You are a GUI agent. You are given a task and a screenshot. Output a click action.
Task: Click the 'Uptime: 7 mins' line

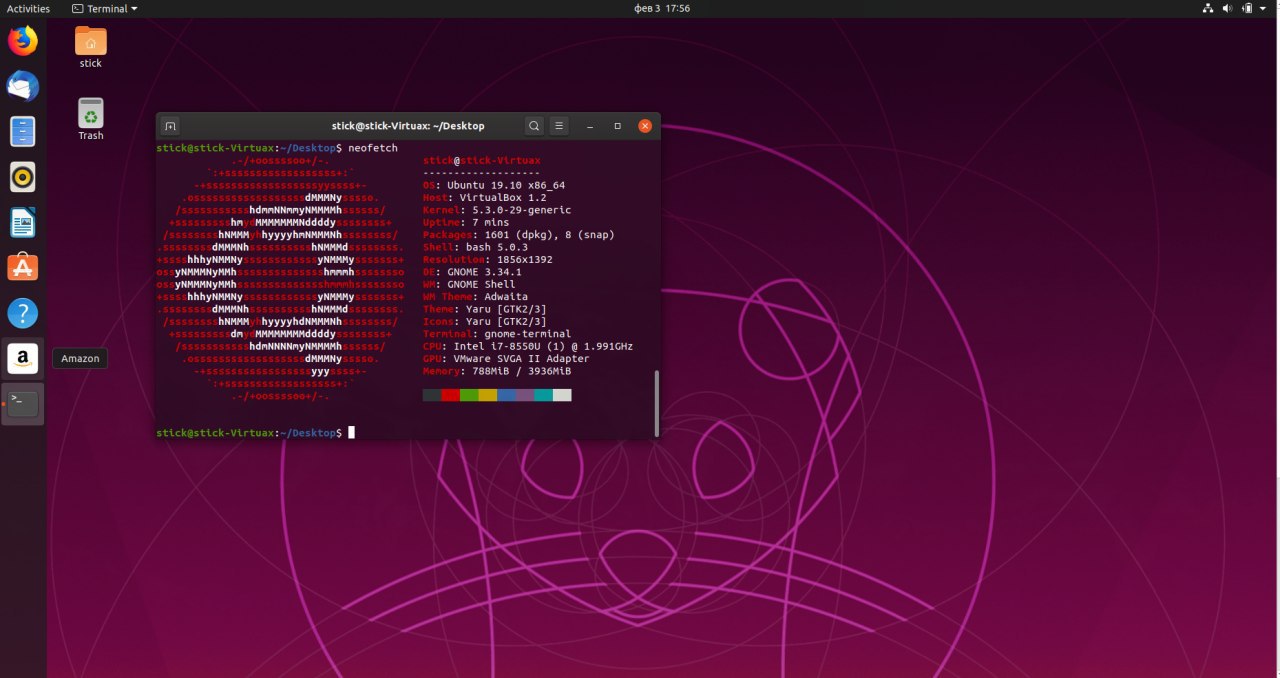tap(466, 222)
